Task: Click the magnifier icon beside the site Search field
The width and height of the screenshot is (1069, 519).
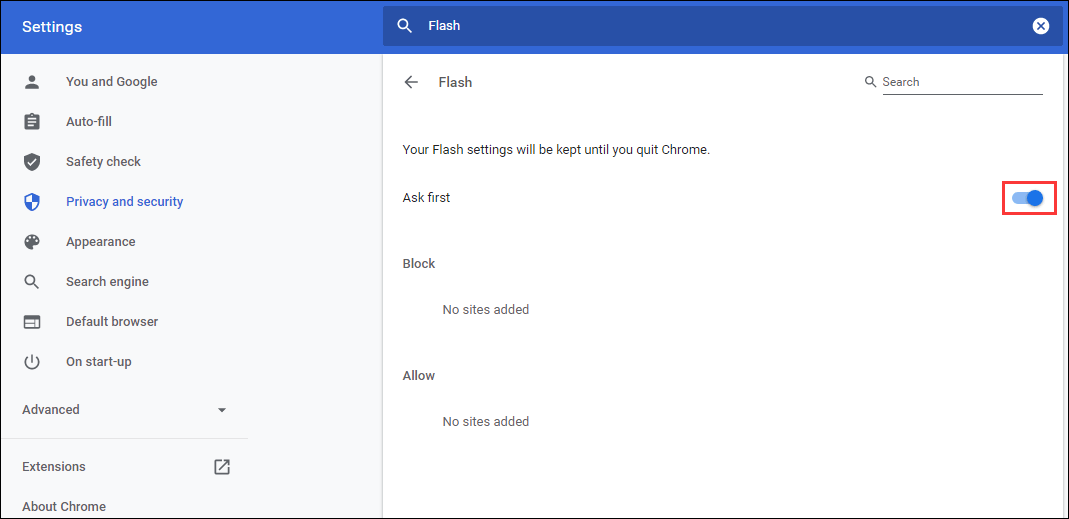Action: [870, 82]
